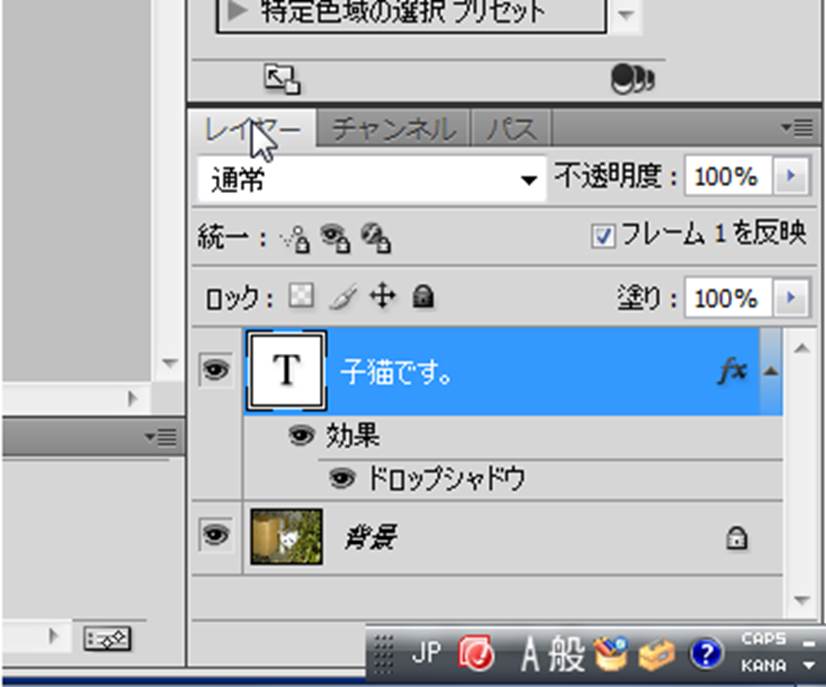Image resolution: width=826 pixels, height=687 pixels.
Task: Click the JP language bar indicator
Action: coord(424,654)
